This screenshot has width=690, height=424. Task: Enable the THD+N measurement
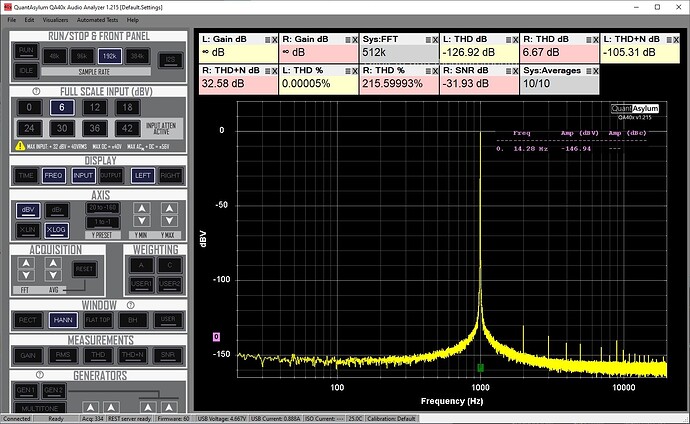pos(133,355)
